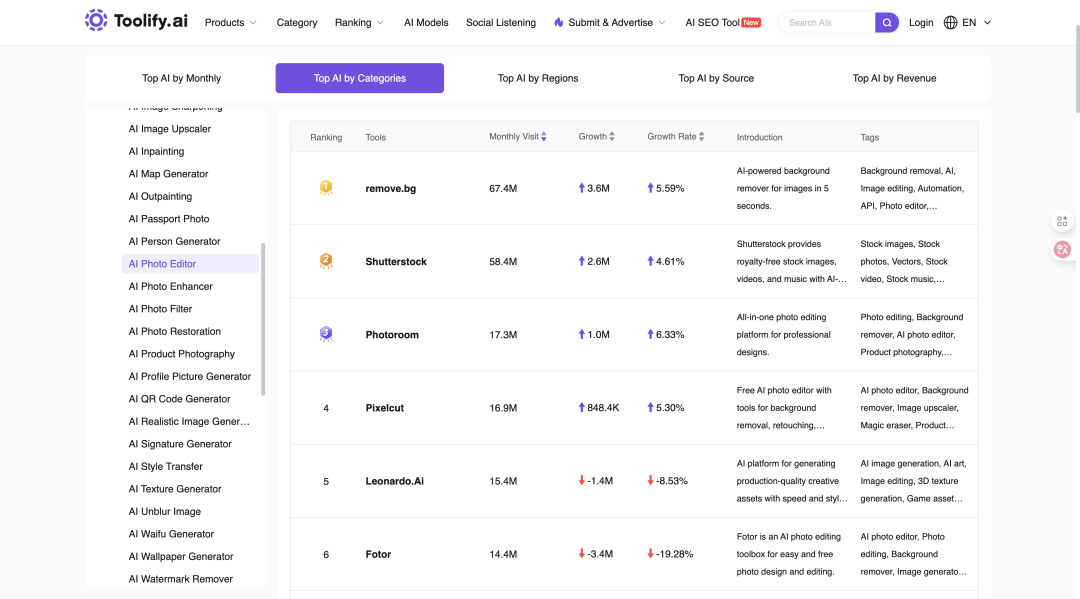Open the Pixelcut tool entry
The image size is (1080, 599).
(384, 408)
